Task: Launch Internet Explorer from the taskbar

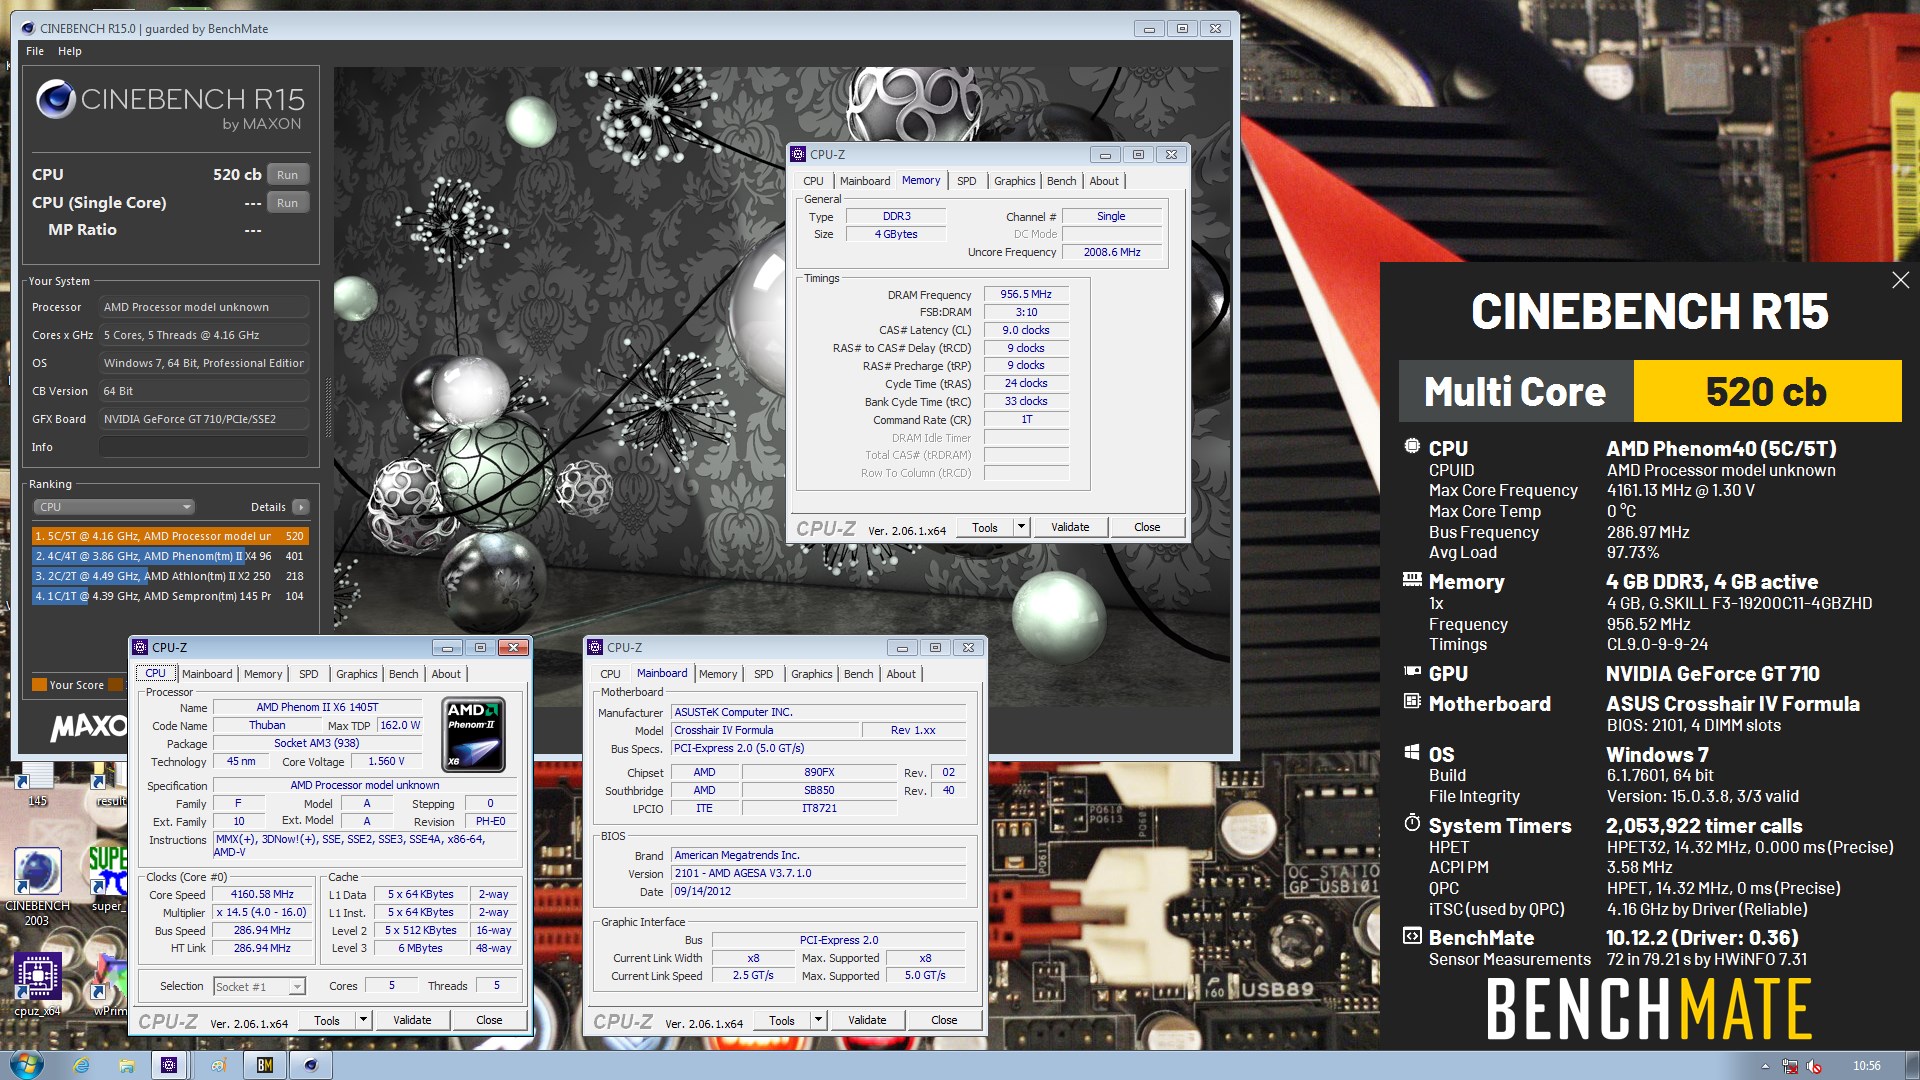Action: click(81, 1065)
